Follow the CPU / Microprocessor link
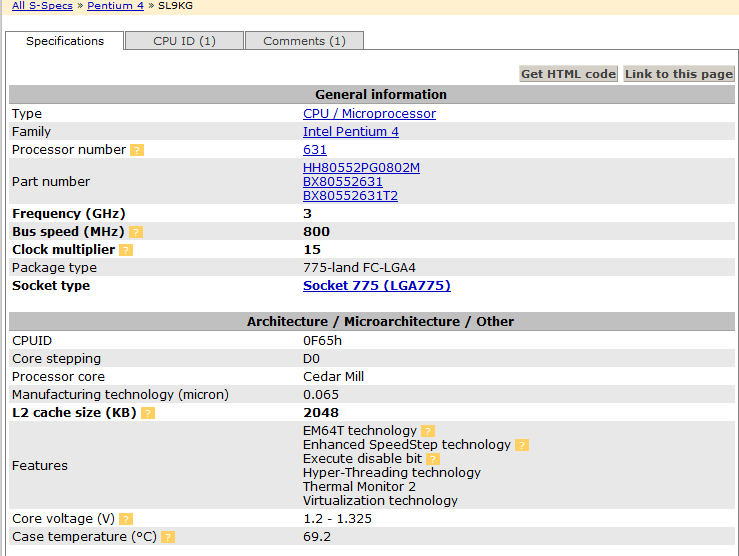 (x=370, y=114)
